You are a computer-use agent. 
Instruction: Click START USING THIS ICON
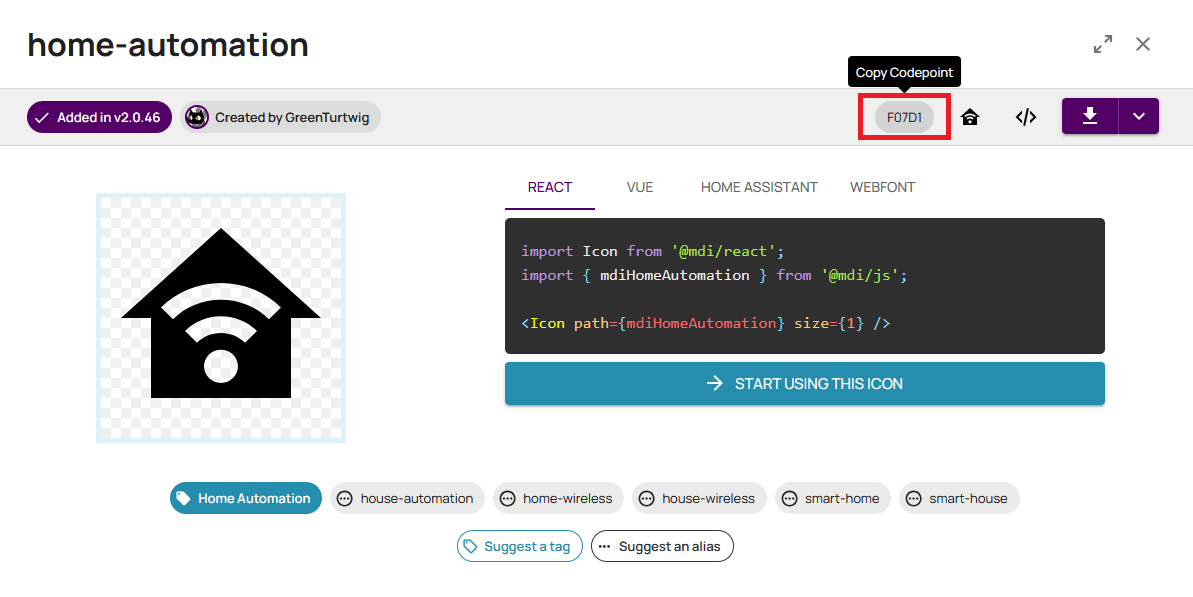805,383
